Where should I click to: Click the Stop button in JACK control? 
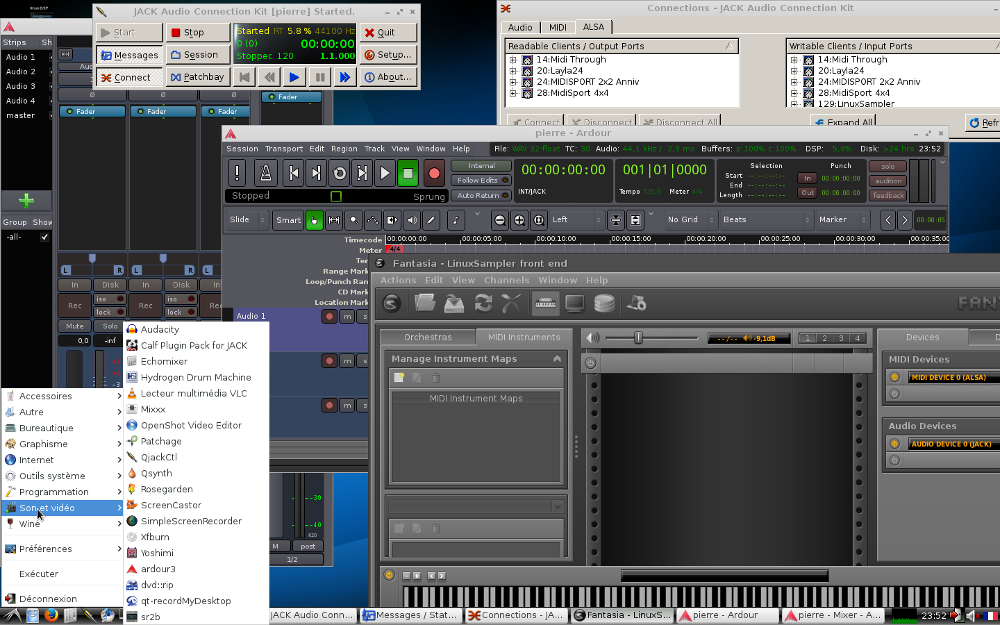point(198,33)
